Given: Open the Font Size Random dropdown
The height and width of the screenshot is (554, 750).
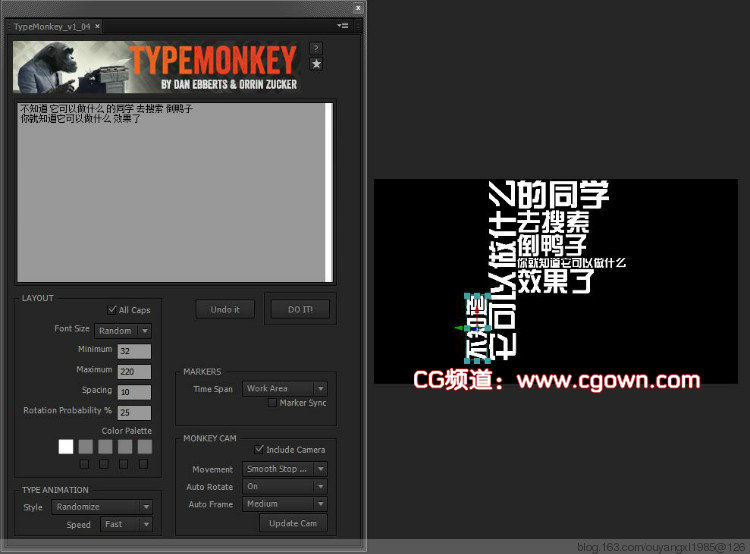Looking at the screenshot, I should [123, 331].
